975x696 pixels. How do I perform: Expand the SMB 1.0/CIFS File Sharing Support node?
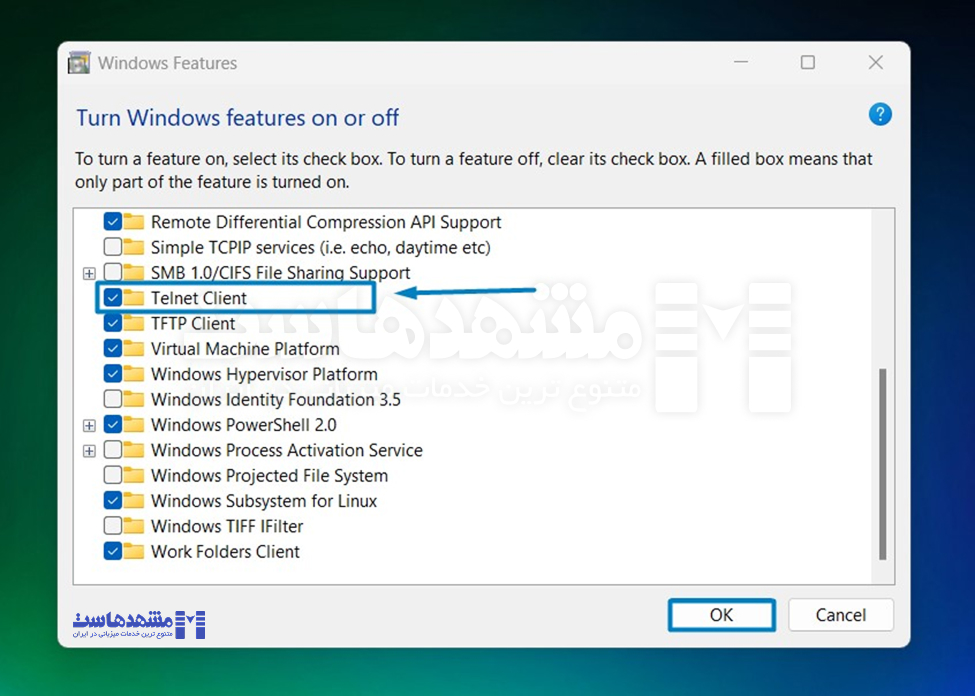(x=90, y=274)
